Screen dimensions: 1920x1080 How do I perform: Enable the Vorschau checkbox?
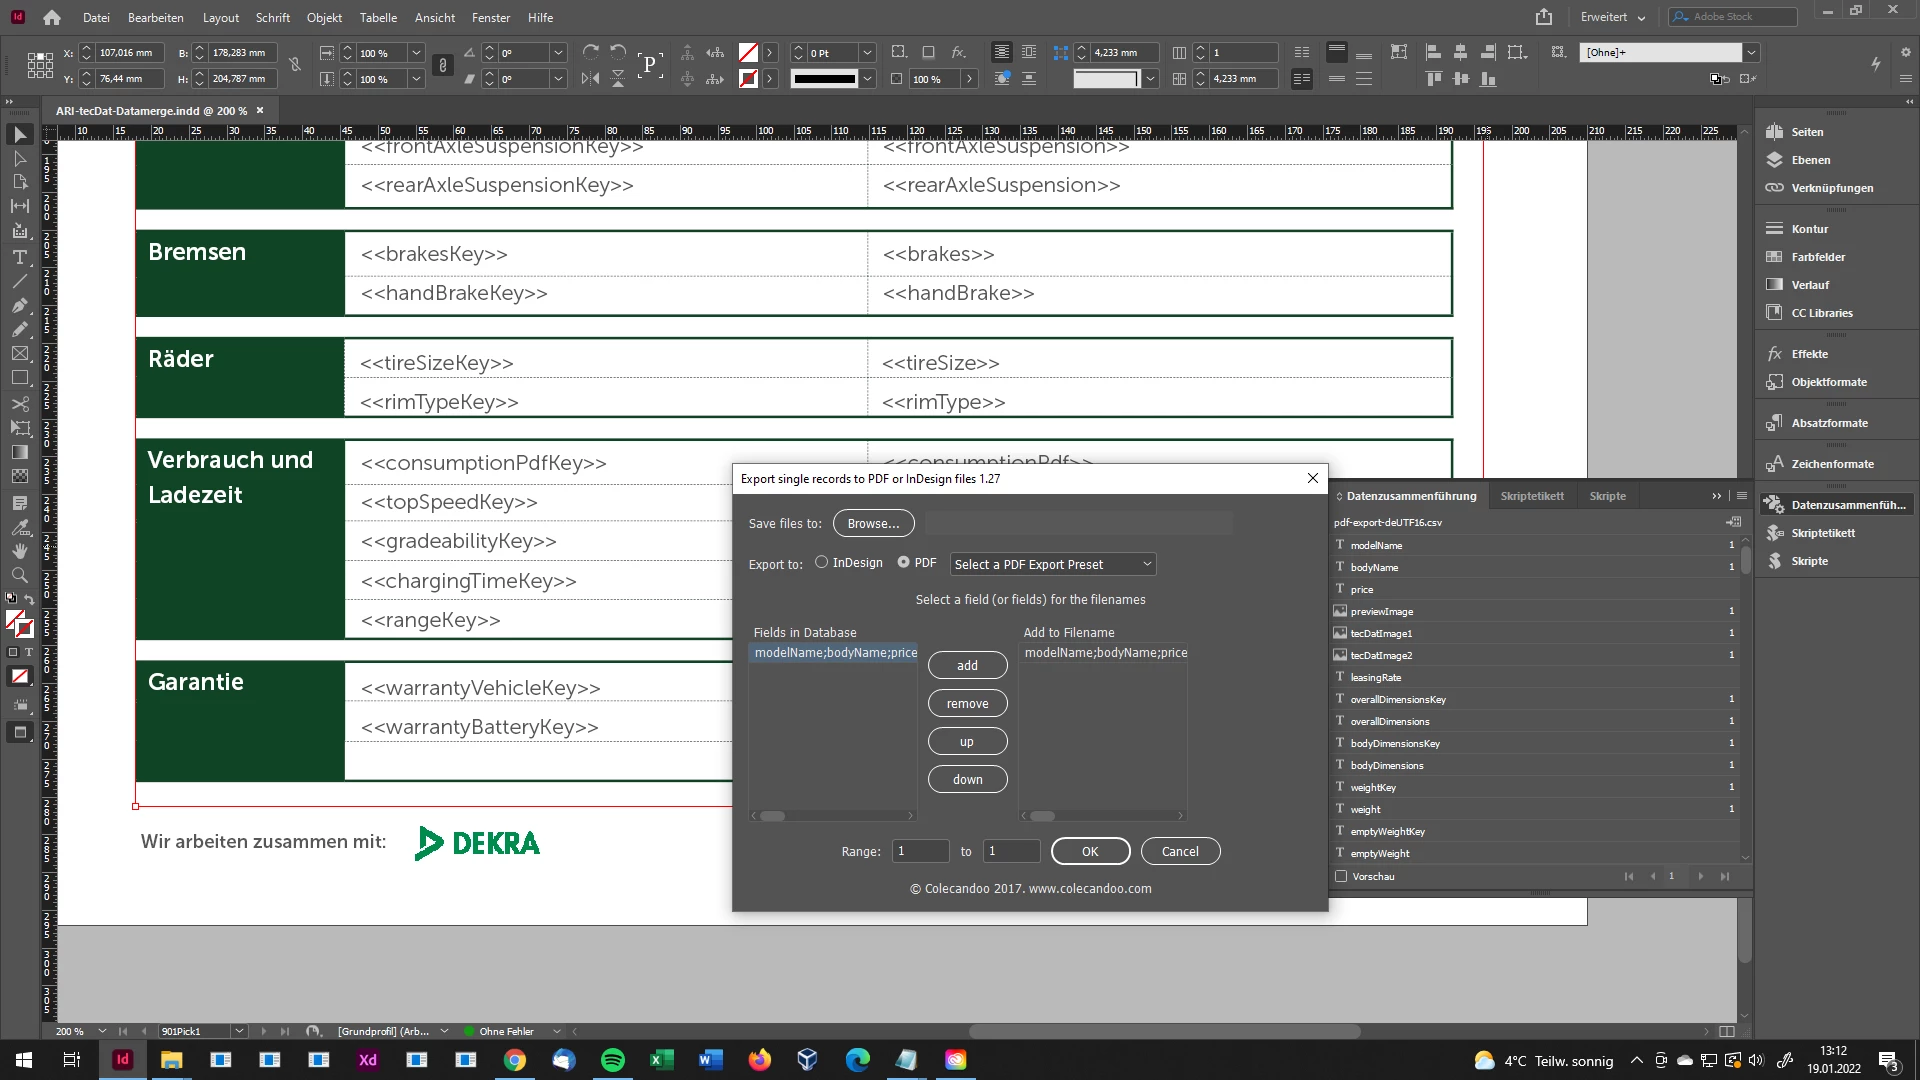[1341, 876]
